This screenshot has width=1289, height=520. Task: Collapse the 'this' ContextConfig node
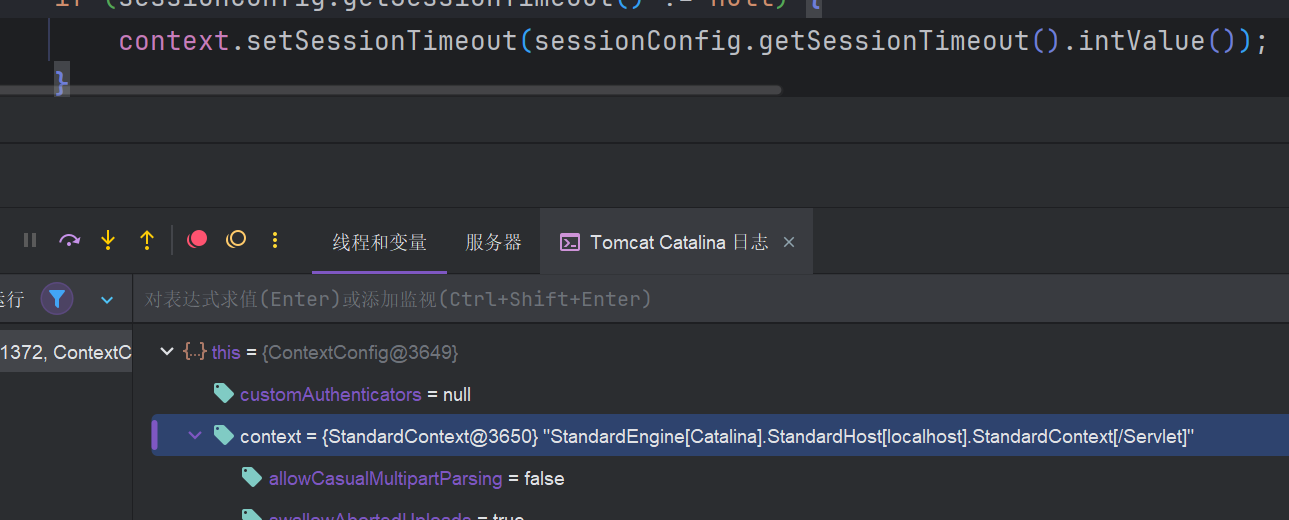pyautogui.click(x=166, y=352)
